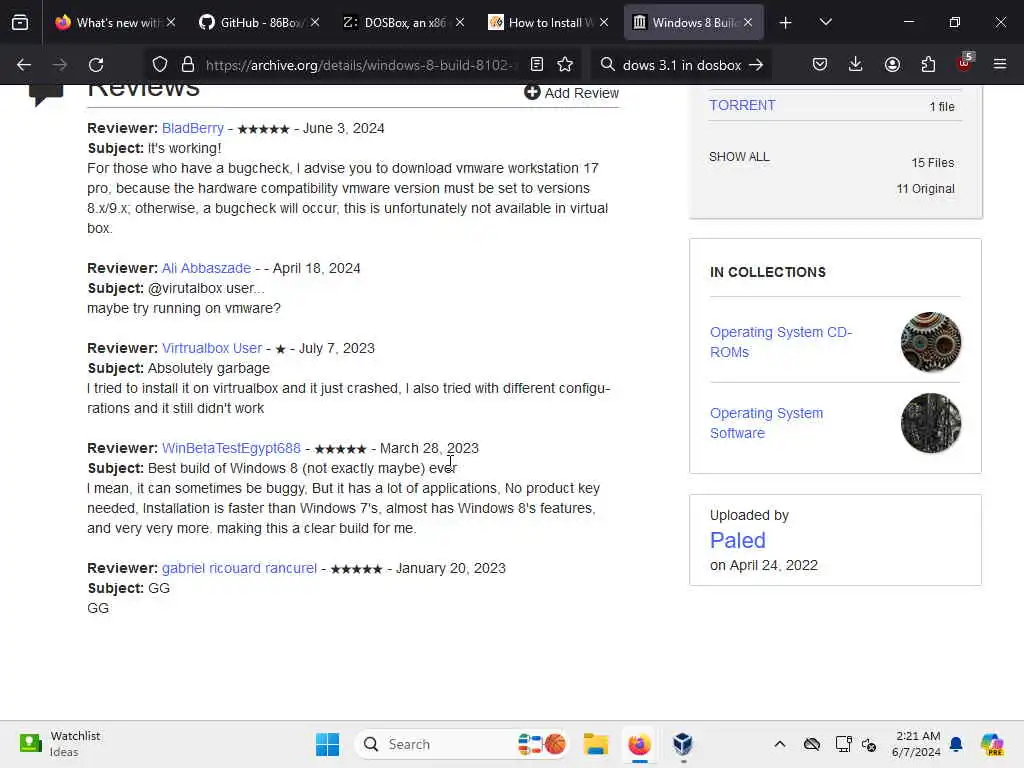1024x768 pixels.
Task: Open the Windows Start menu
Action: [x=327, y=744]
